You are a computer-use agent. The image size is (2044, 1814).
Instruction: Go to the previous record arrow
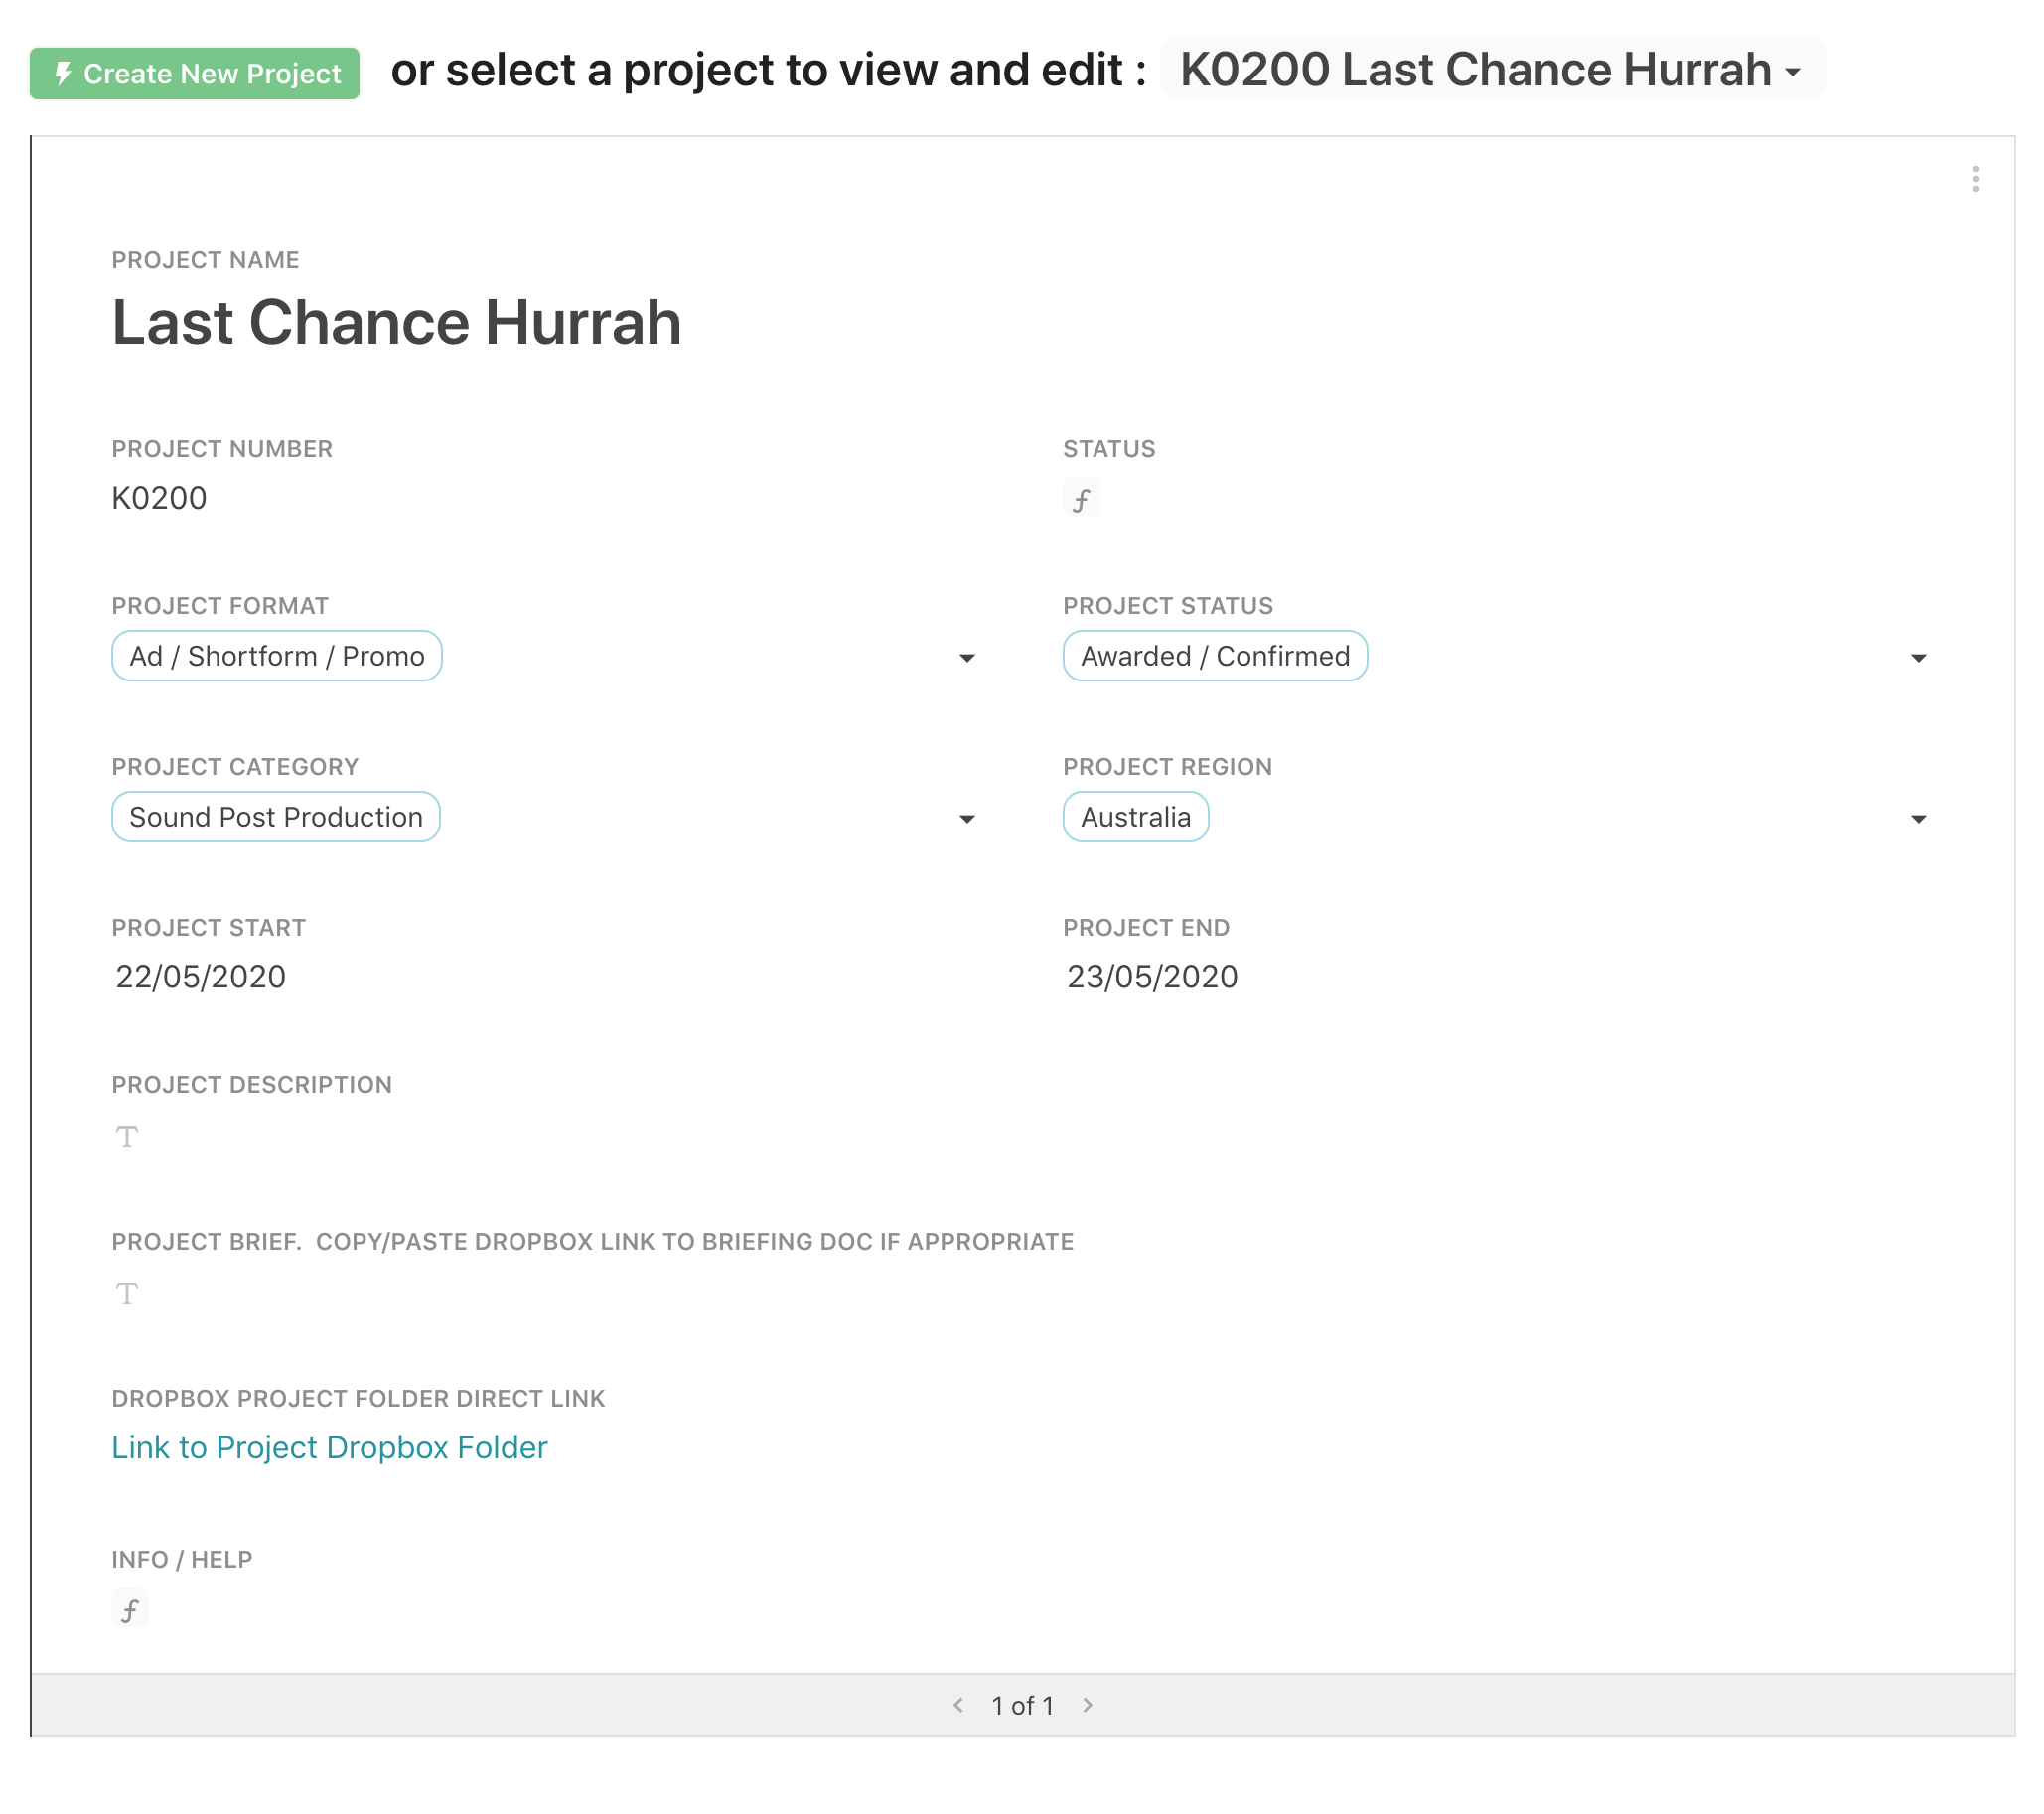point(958,1705)
